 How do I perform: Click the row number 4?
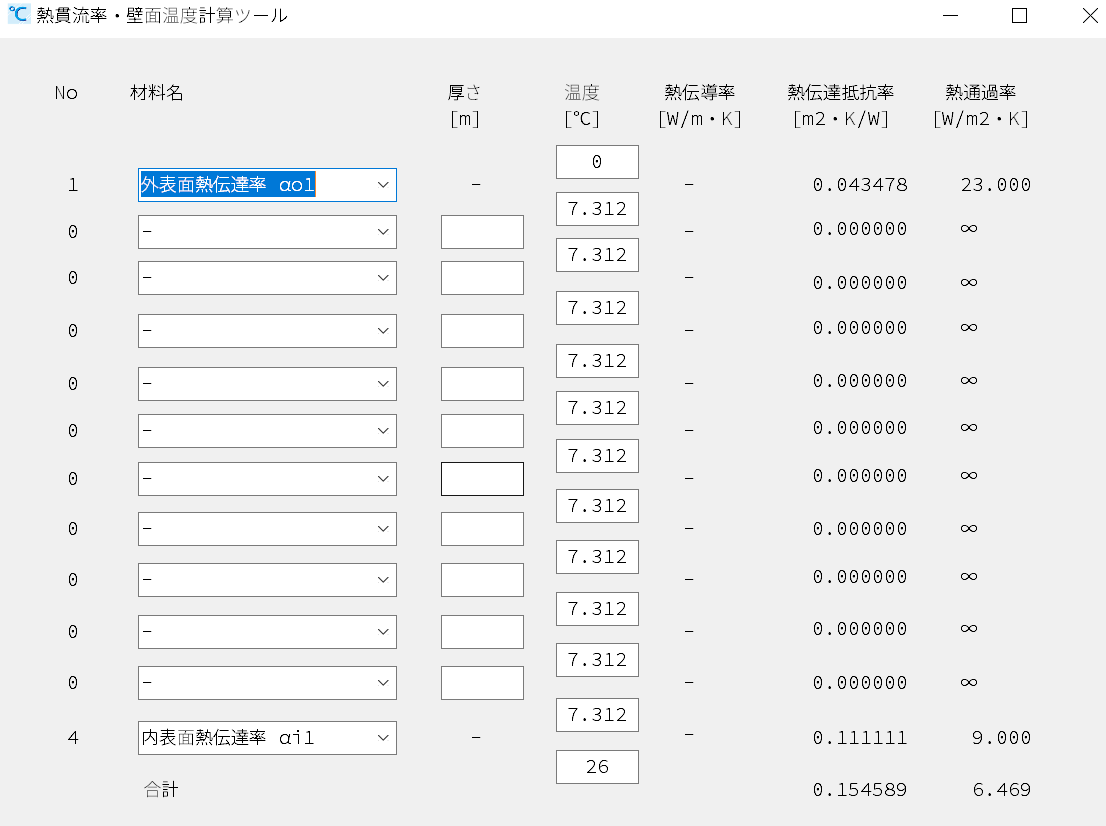73,738
